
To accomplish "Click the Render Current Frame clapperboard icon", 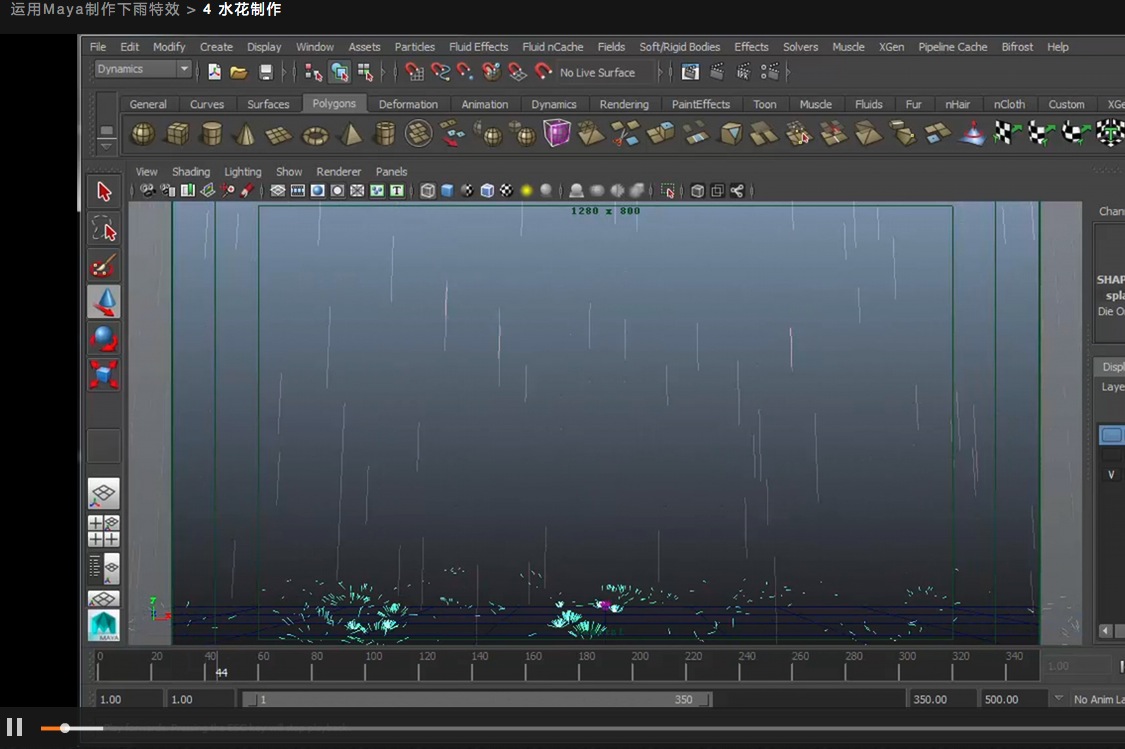I will click(x=717, y=72).
